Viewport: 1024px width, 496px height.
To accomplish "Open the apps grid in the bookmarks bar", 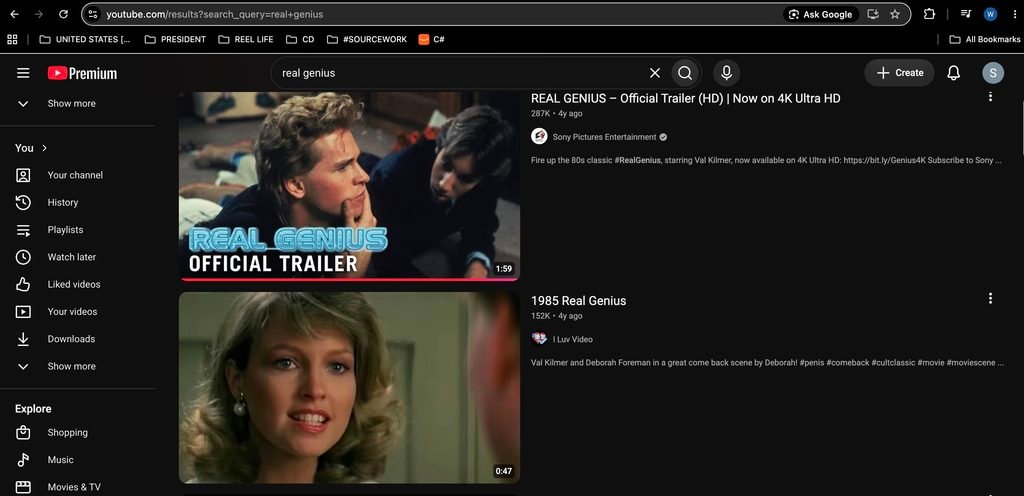I will point(12,39).
